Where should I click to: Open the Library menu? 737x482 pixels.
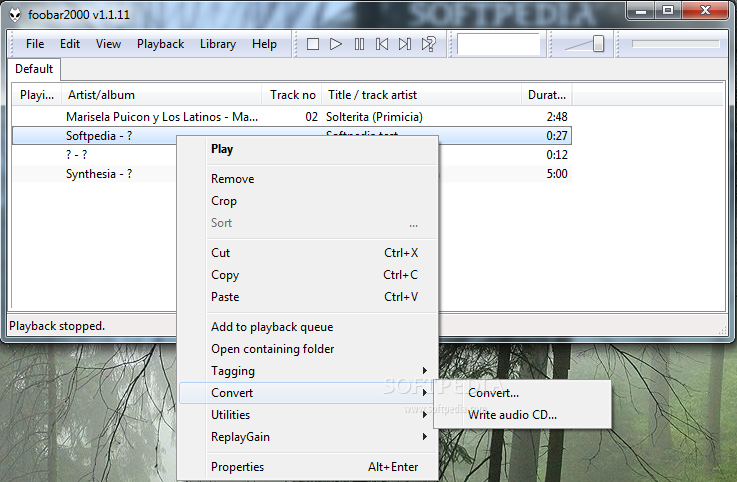218,44
